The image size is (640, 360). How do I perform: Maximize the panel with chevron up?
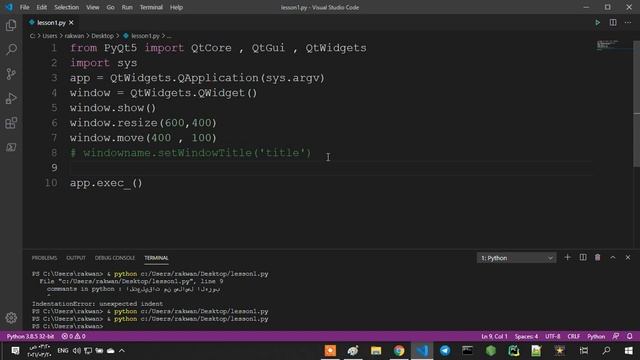[x=613, y=258]
